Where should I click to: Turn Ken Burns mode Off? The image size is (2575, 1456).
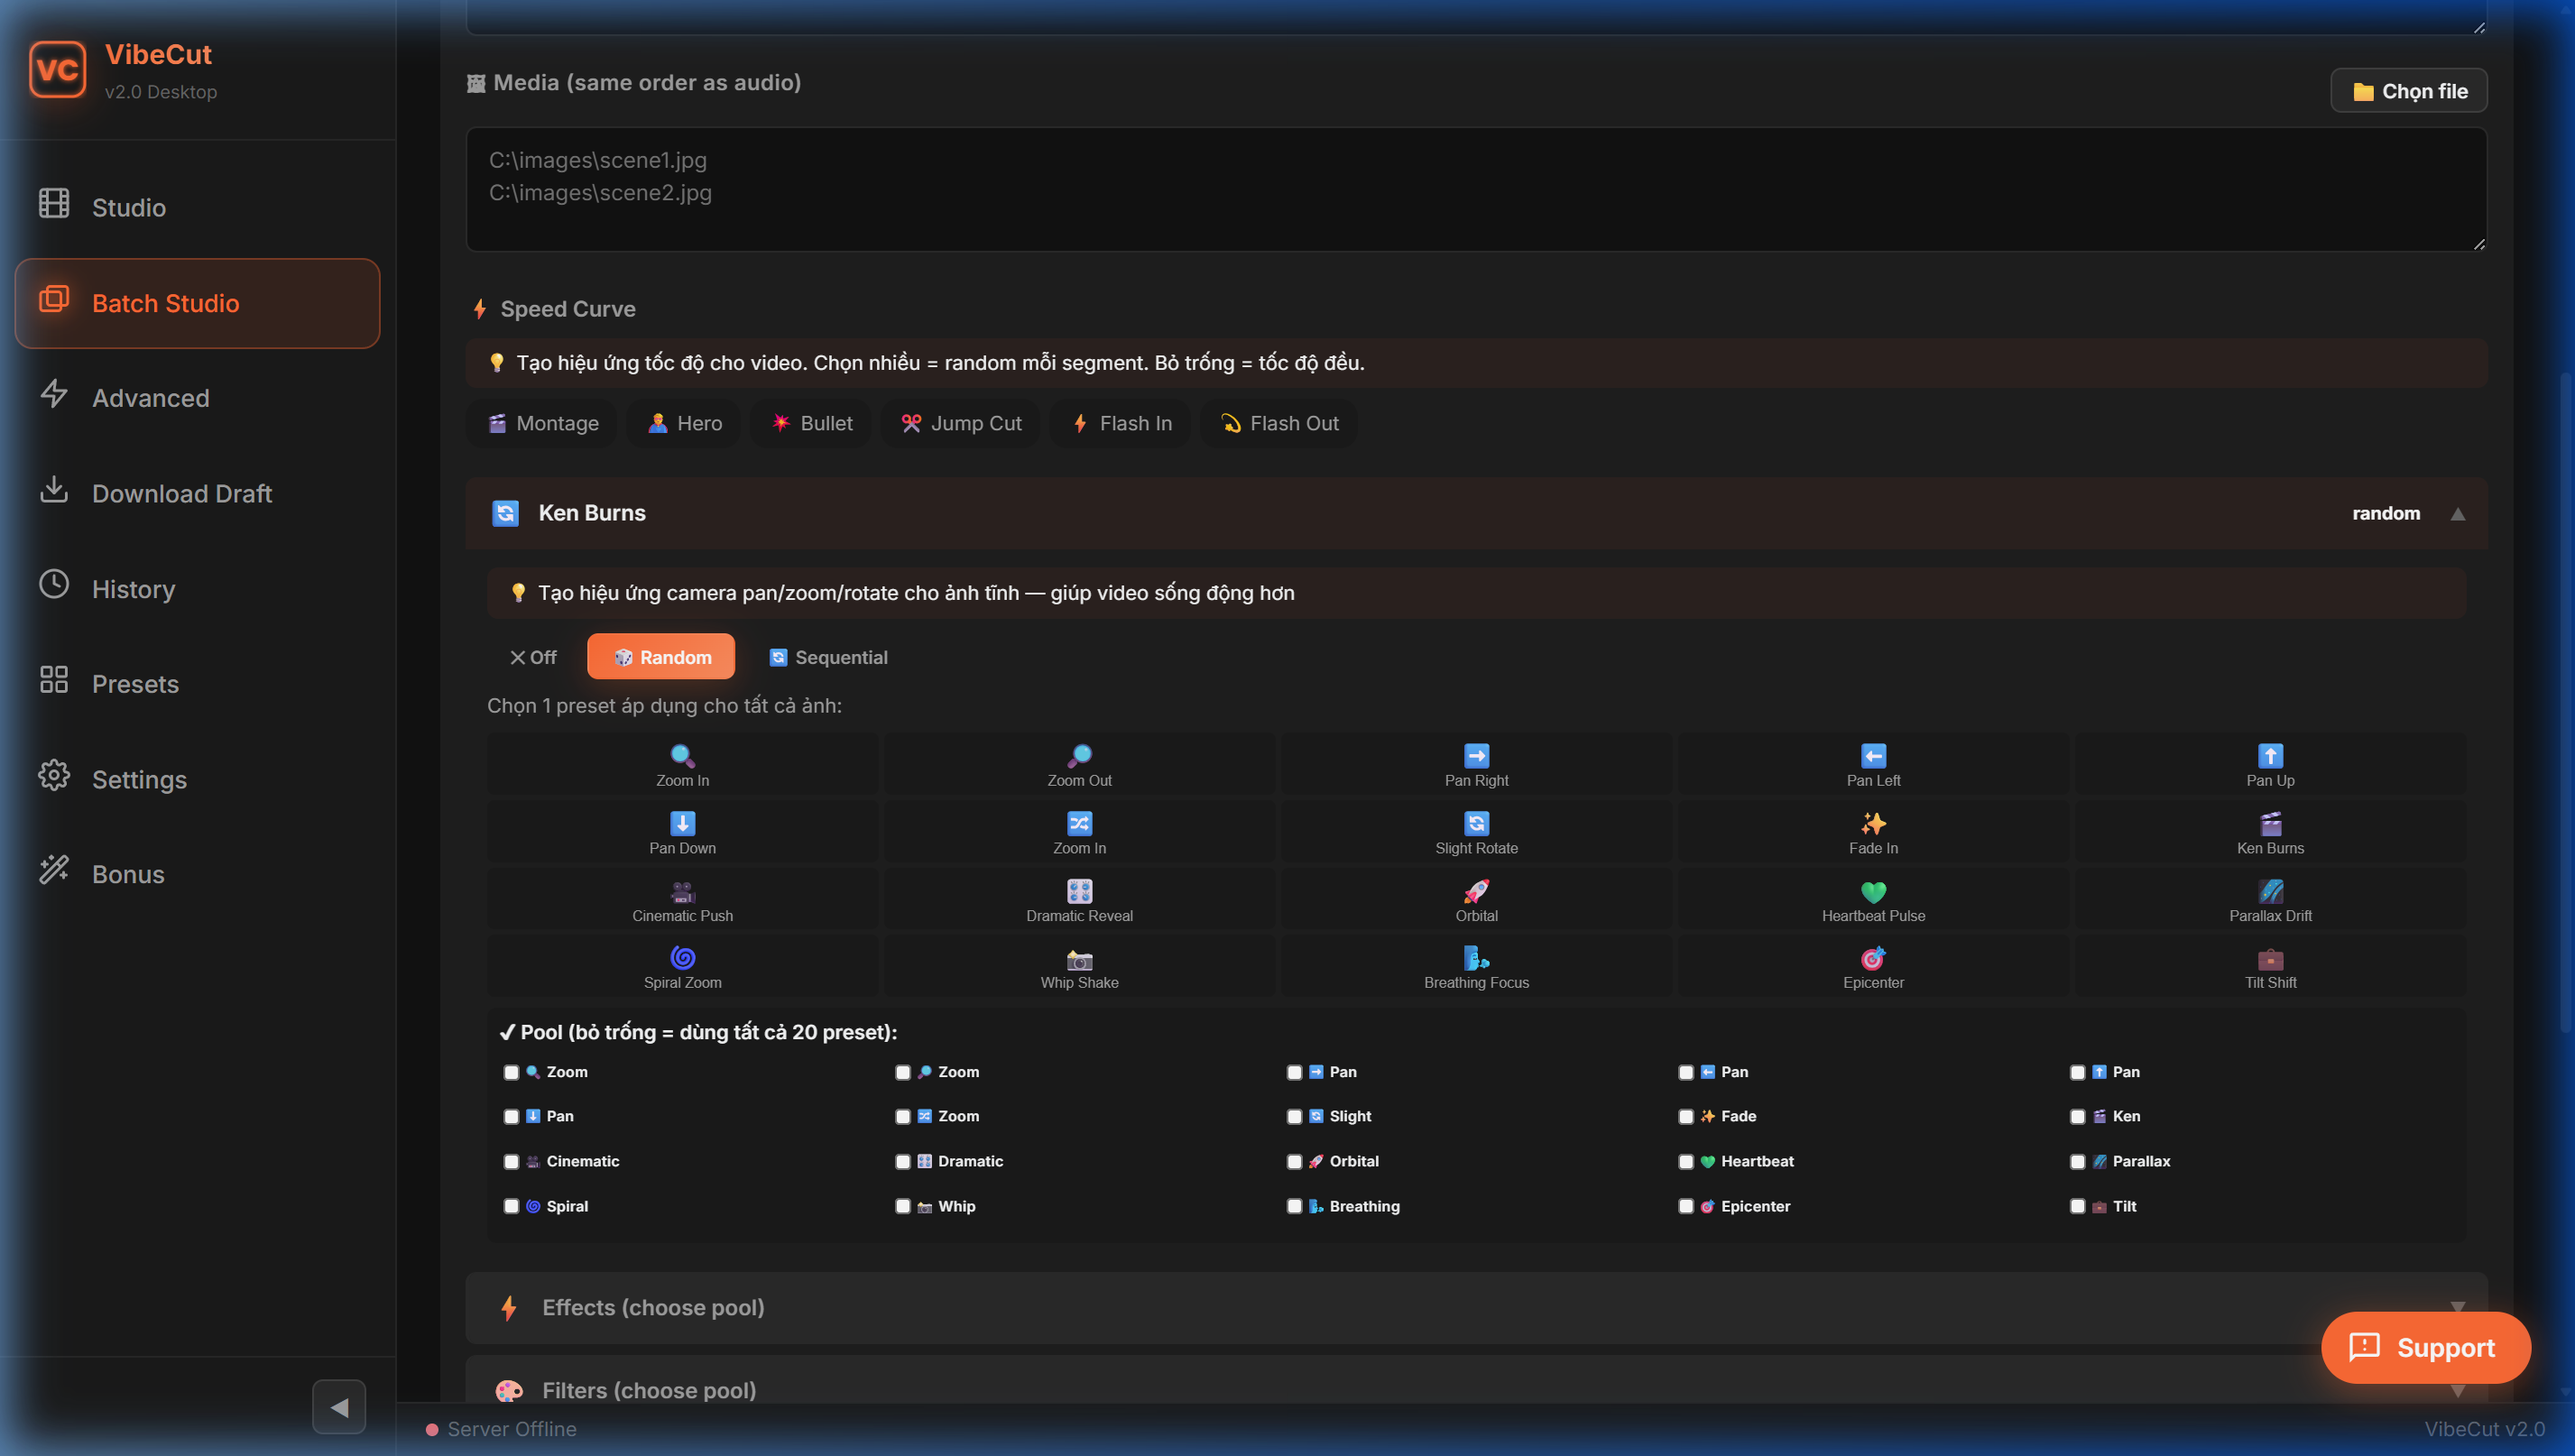(533, 657)
